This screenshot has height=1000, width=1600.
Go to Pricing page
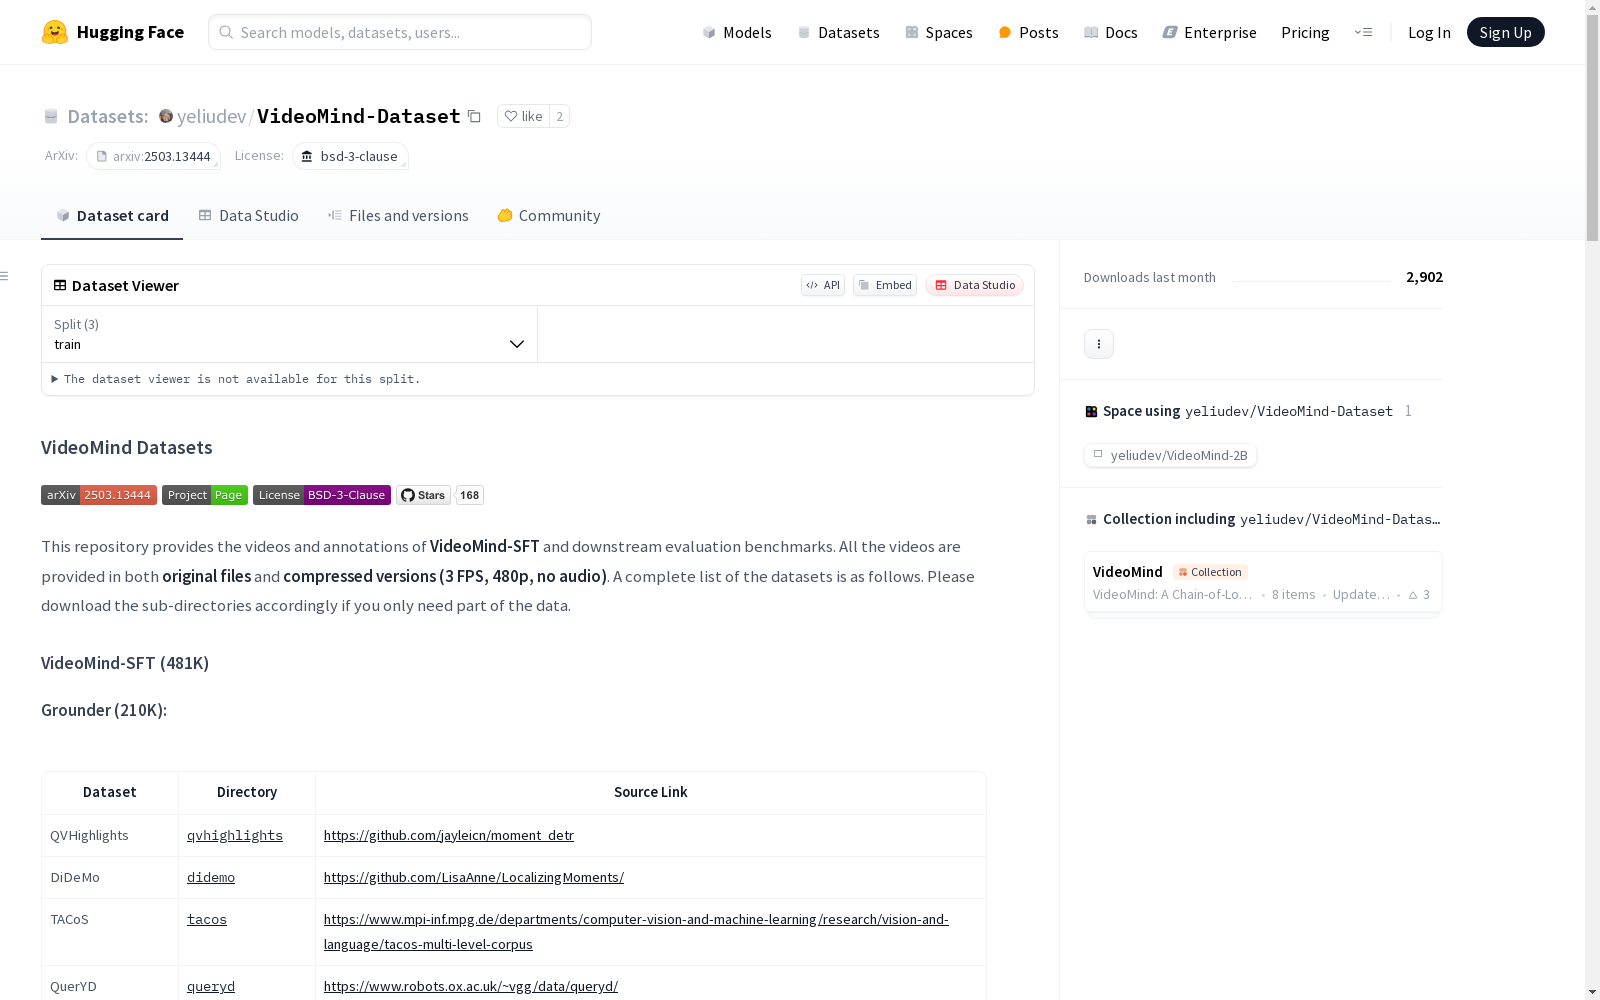[x=1305, y=33]
